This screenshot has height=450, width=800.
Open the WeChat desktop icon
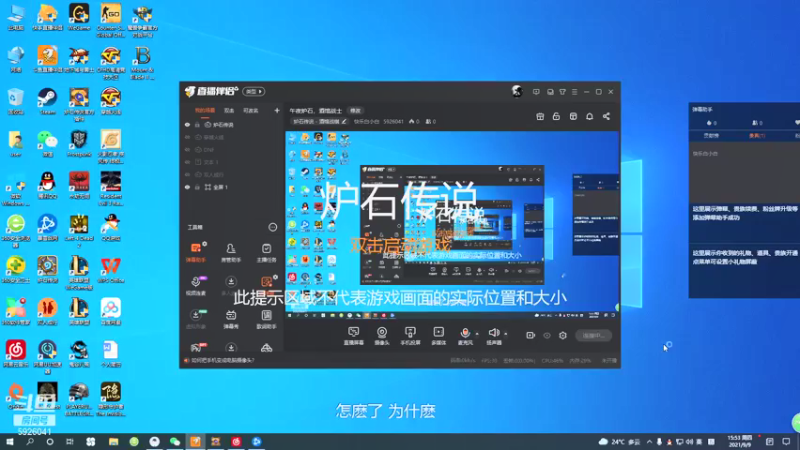47,143
